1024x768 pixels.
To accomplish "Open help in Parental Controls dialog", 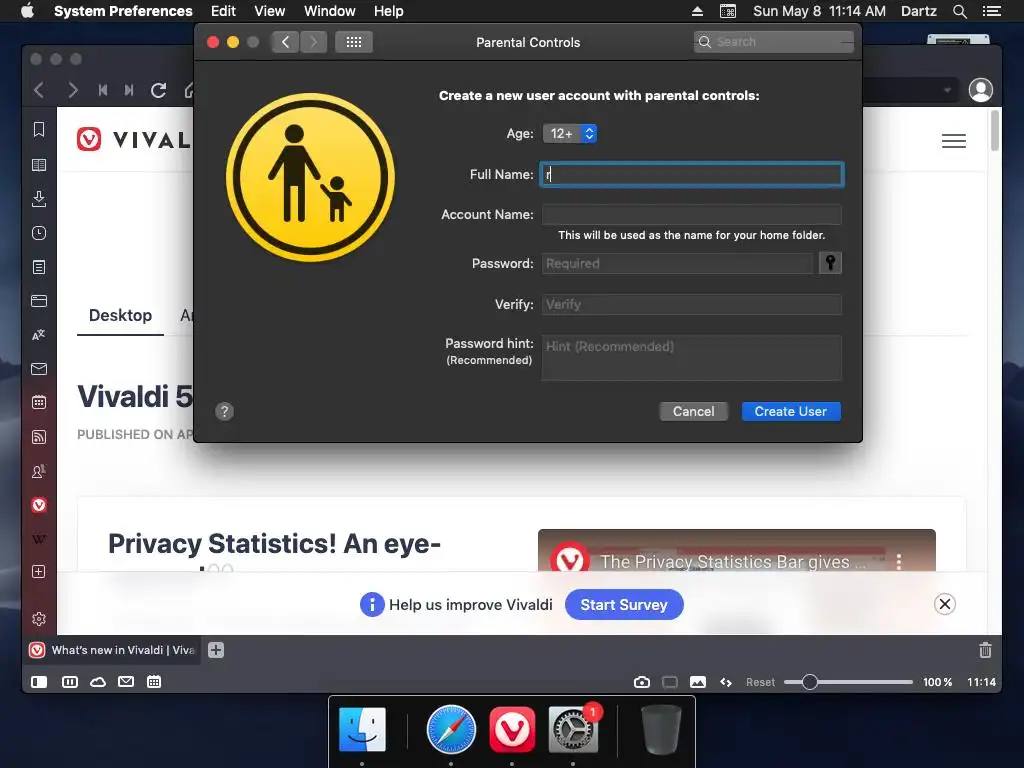I will pos(224,411).
